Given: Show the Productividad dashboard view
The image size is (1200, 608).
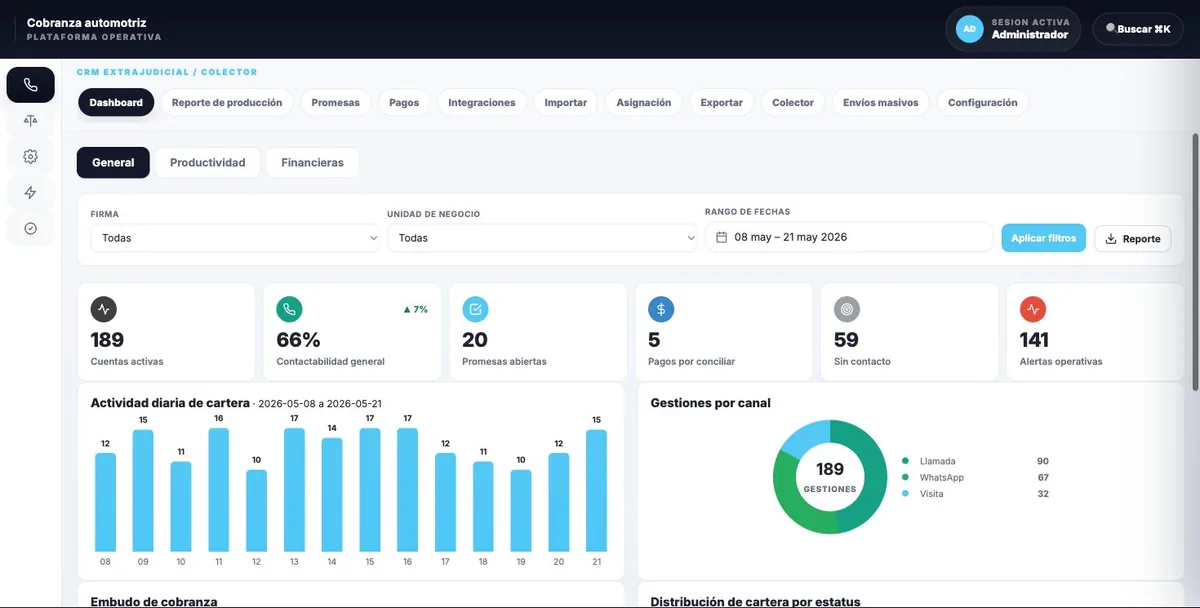Looking at the screenshot, I should tap(208, 162).
